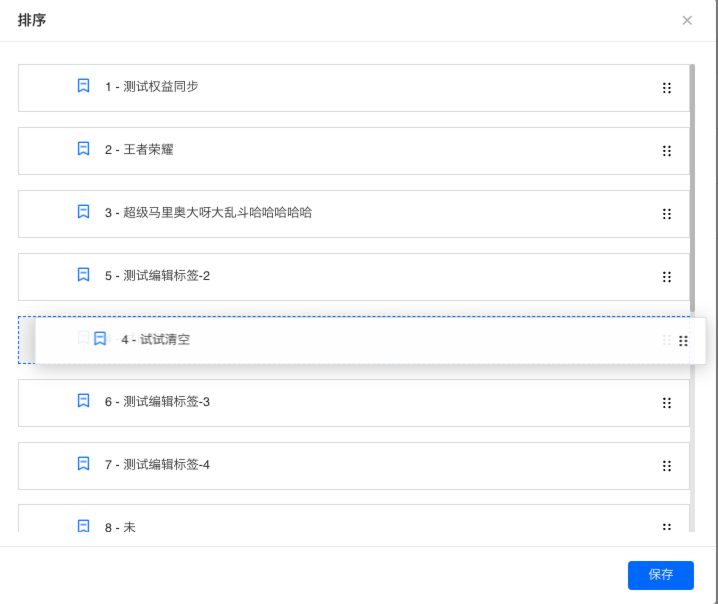Click the bookmark icon for 测试编辑标签-2

(83, 275)
